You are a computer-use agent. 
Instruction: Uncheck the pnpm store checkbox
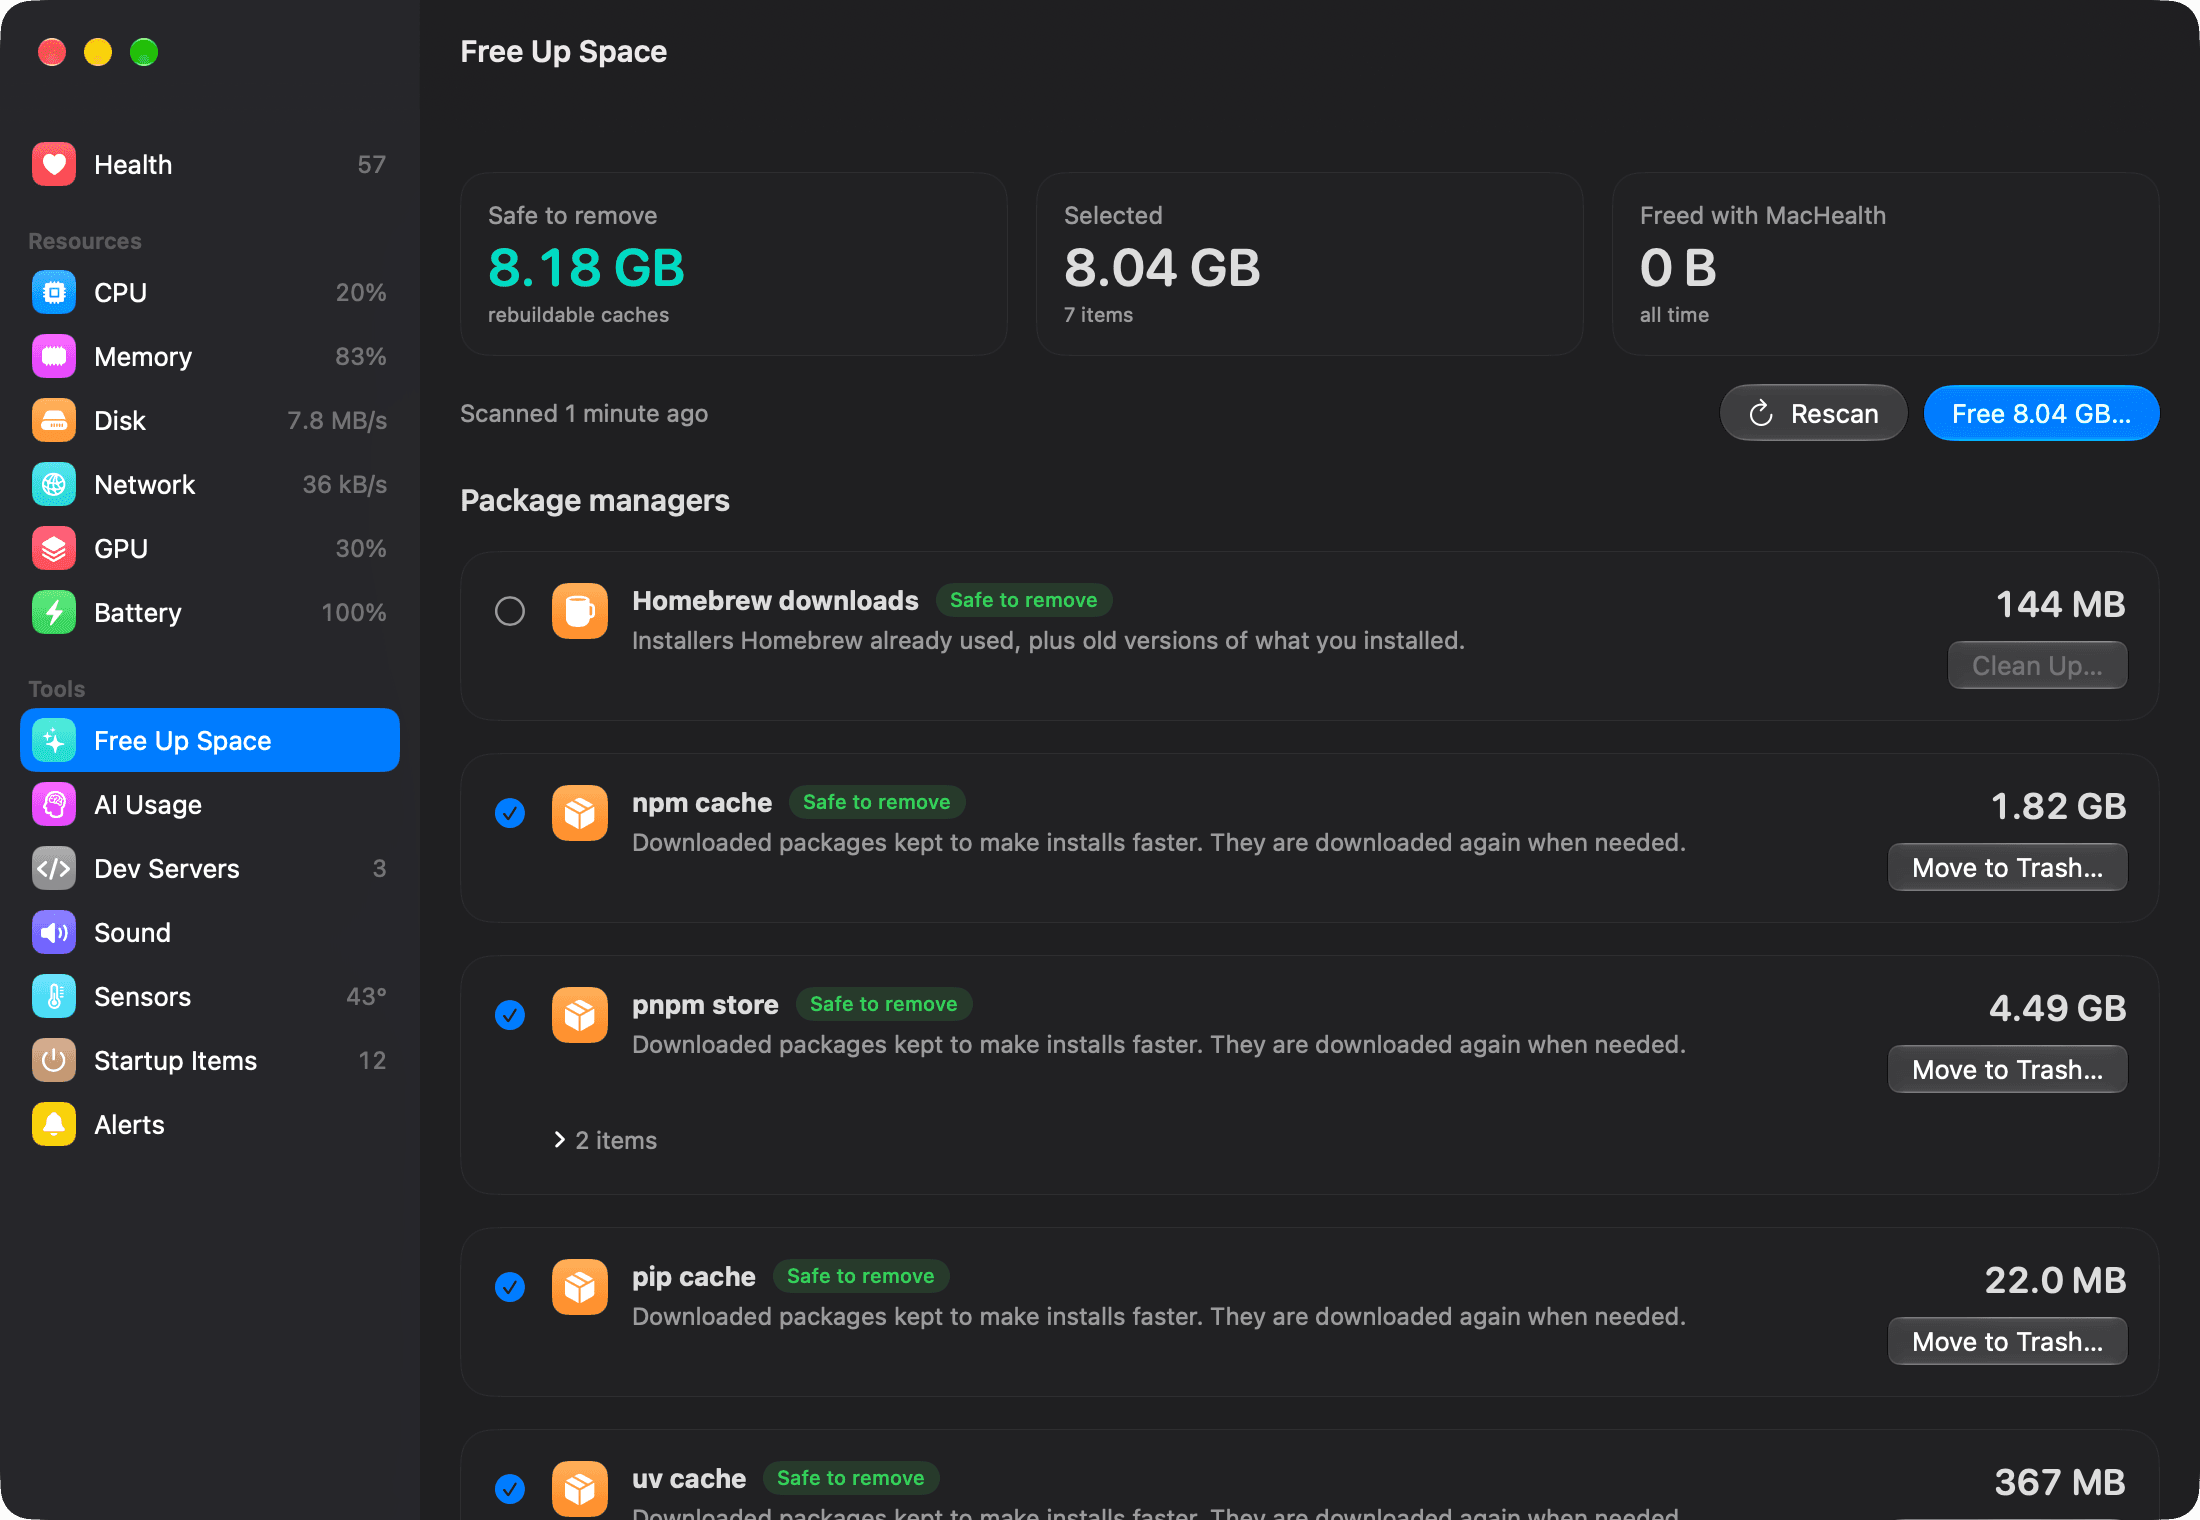tap(510, 1015)
